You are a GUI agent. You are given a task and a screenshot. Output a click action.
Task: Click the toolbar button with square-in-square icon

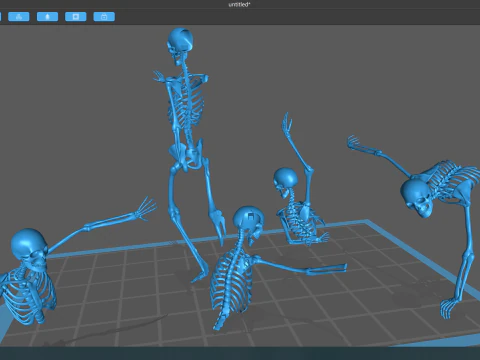click(x=76, y=17)
